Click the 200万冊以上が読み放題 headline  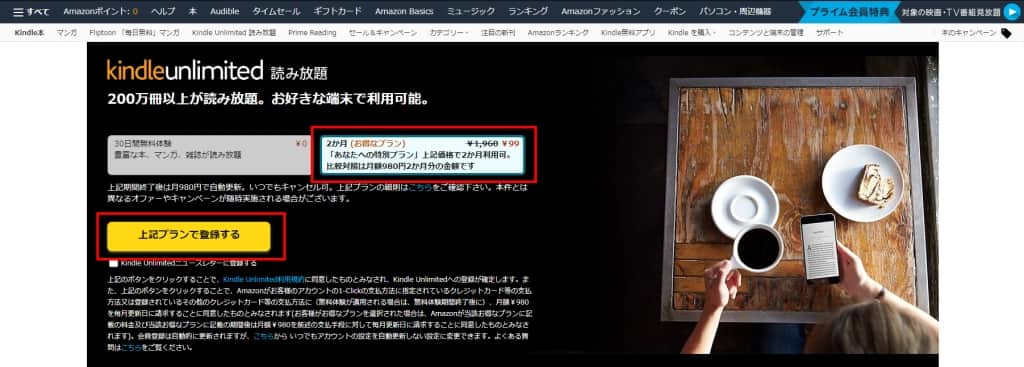pyautogui.click(x=269, y=100)
